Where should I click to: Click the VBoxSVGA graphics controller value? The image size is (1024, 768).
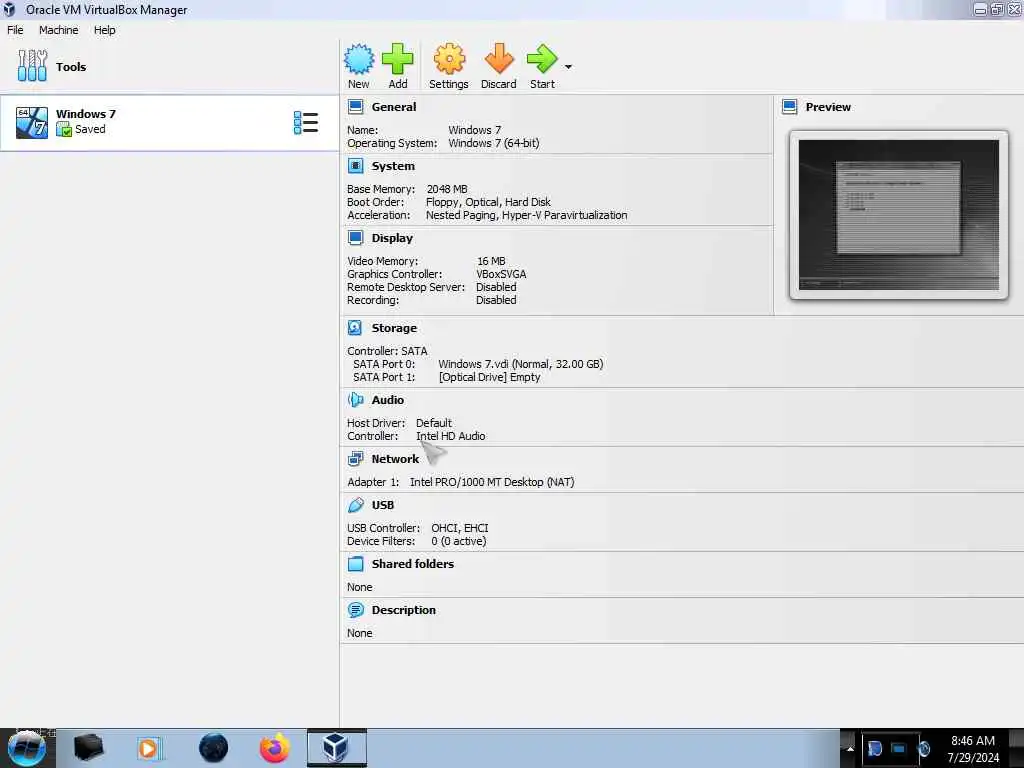click(501, 274)
